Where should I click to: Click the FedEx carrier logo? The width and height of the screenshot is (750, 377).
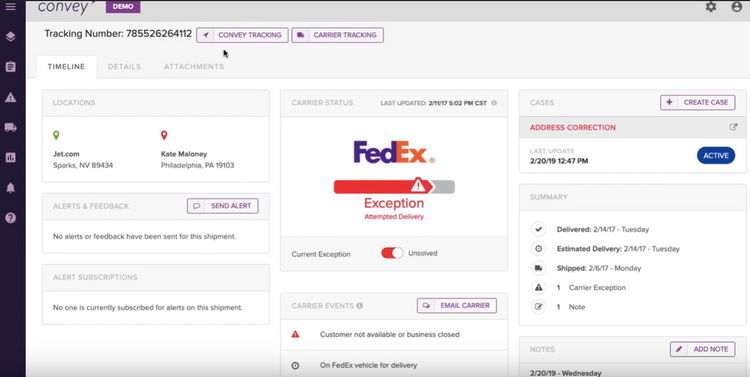point(394,152)
